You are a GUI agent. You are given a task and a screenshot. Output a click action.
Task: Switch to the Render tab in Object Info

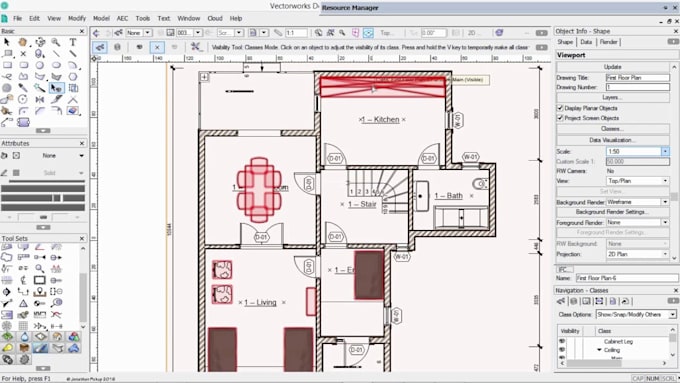608,42
